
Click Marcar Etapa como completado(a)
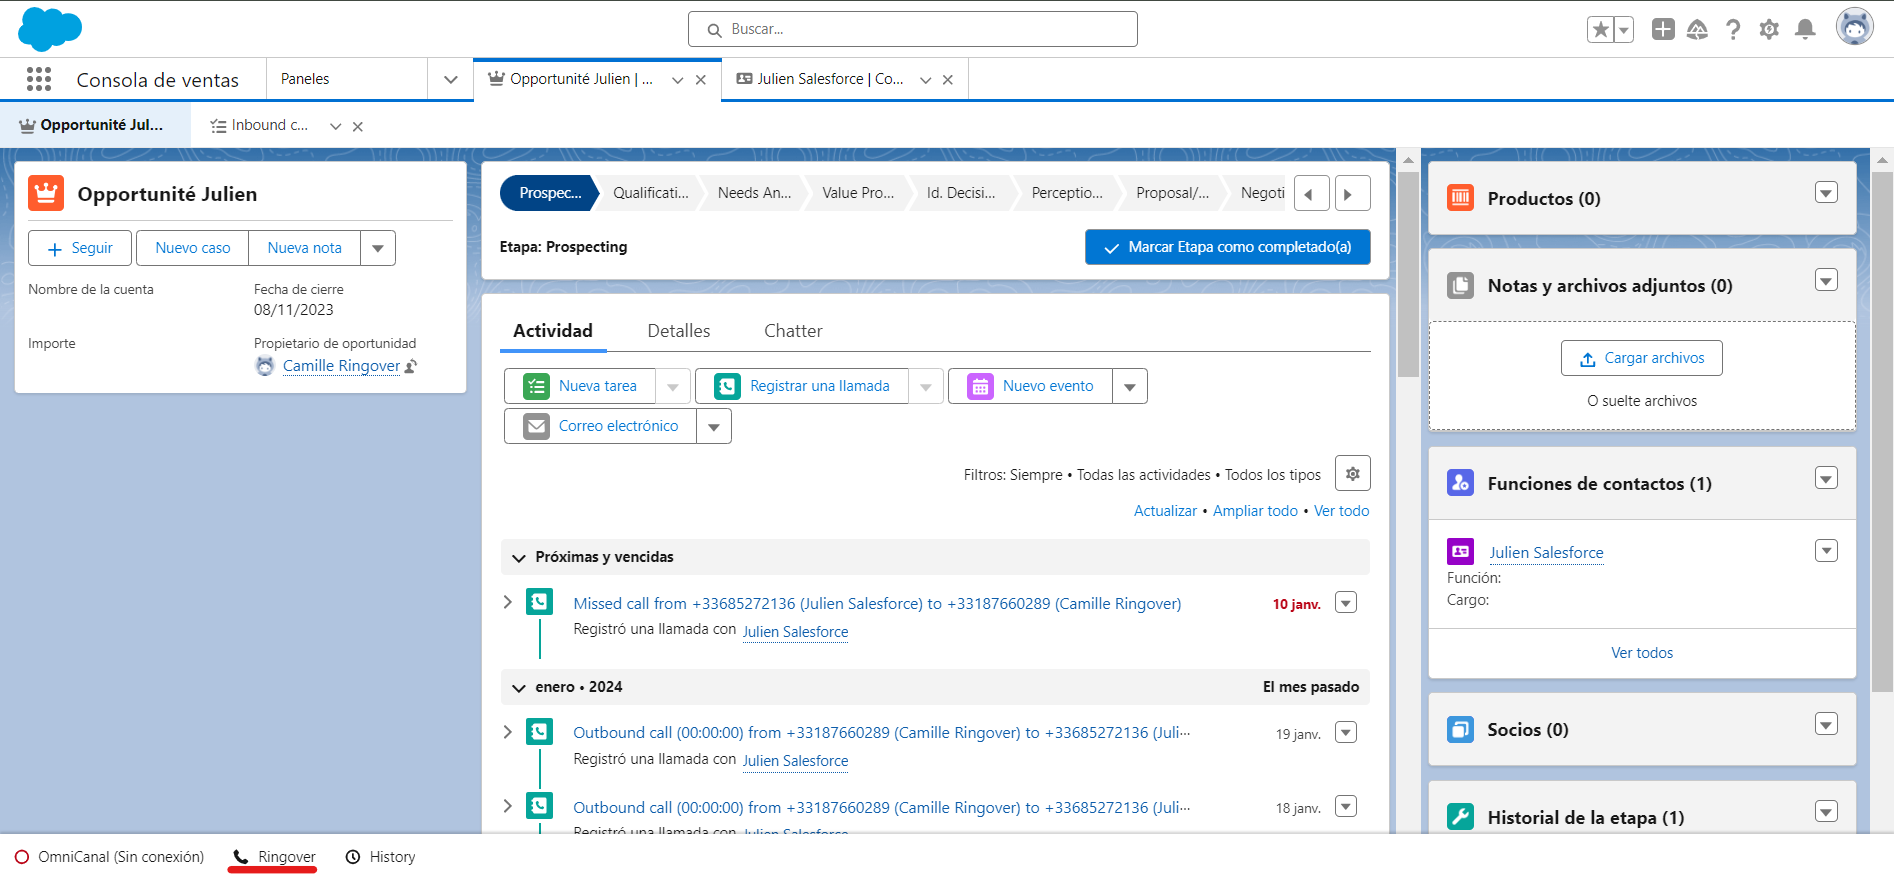point(1227,247)
